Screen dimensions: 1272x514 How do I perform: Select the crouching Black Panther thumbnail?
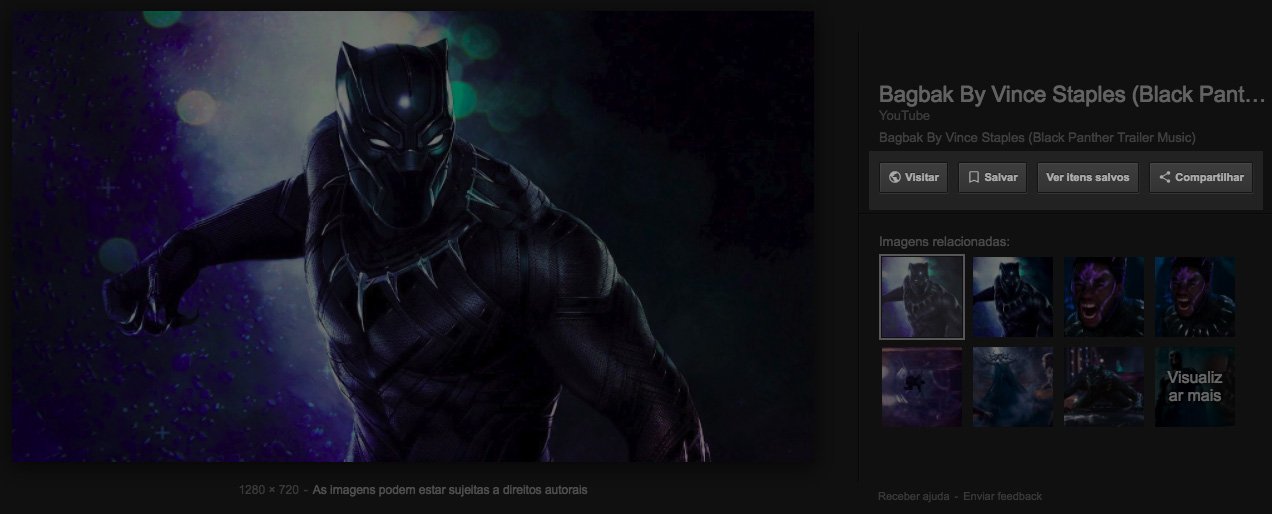click(1103, 387)
